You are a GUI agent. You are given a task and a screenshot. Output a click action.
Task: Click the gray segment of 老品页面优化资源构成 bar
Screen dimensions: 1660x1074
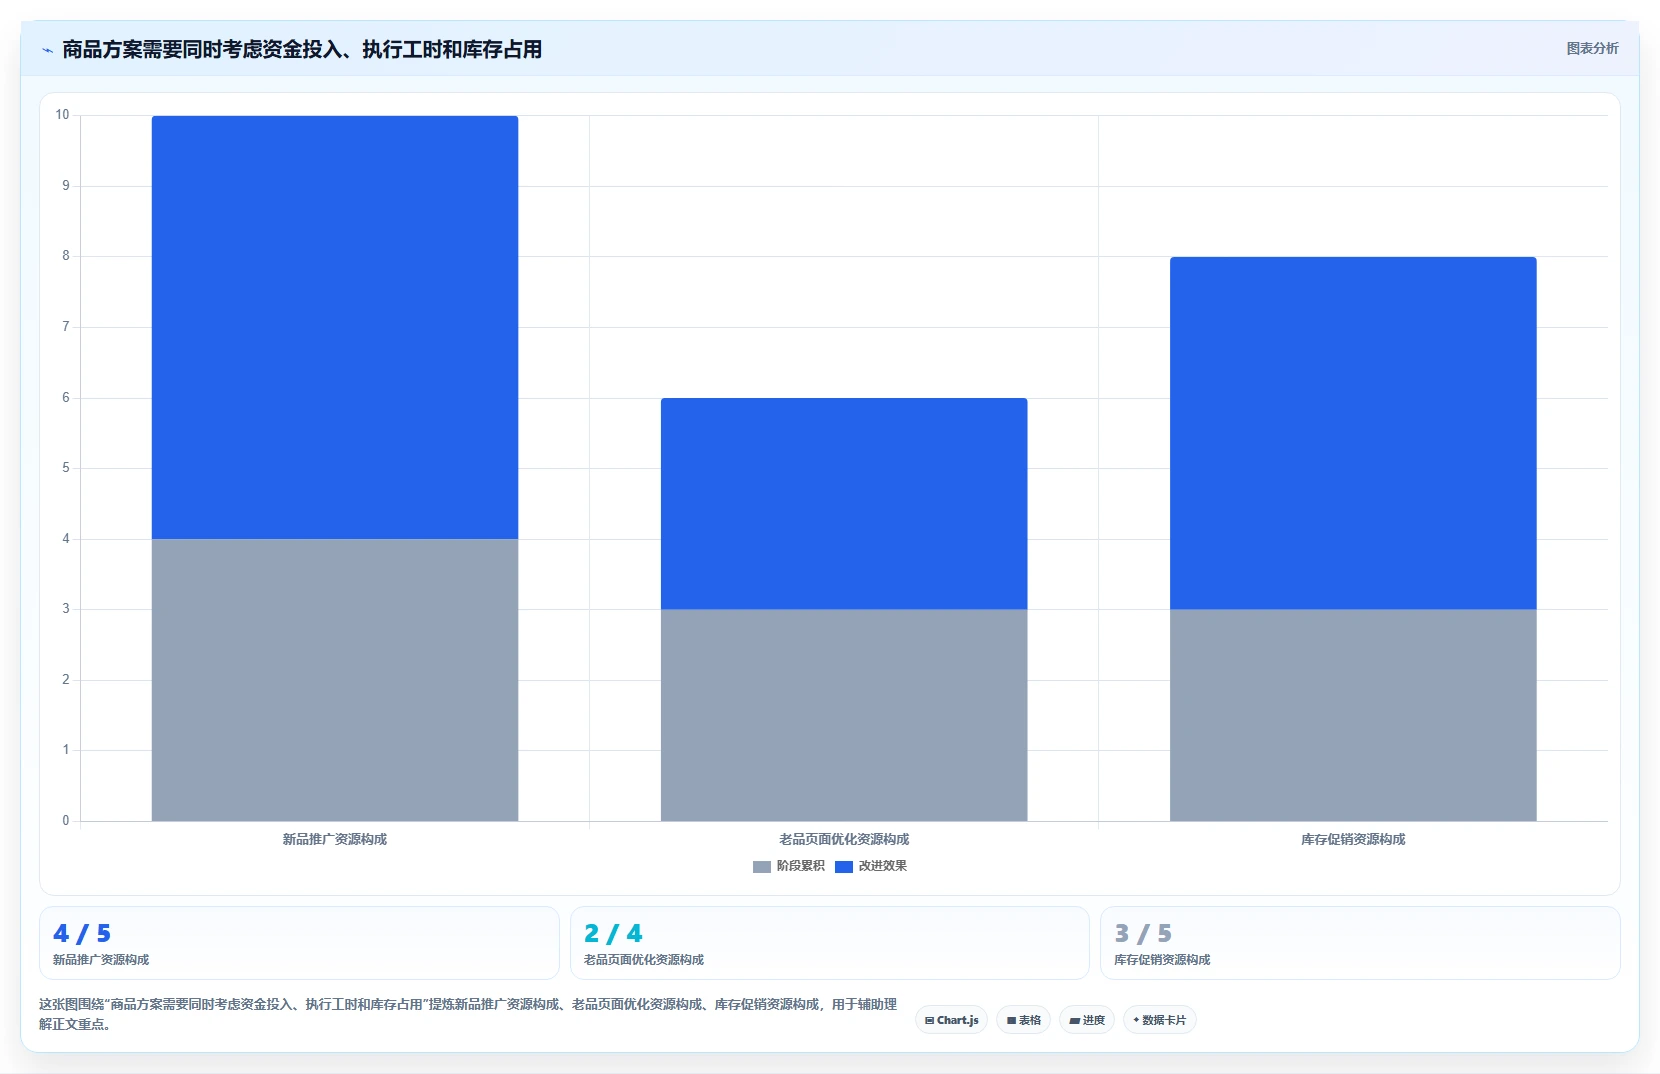pyautogui.click(x=844, y=715)
